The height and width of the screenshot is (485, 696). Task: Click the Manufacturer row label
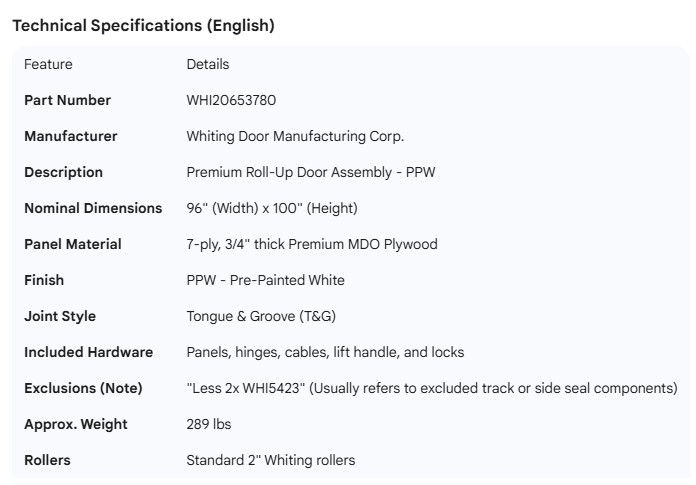tap(70, 136)
